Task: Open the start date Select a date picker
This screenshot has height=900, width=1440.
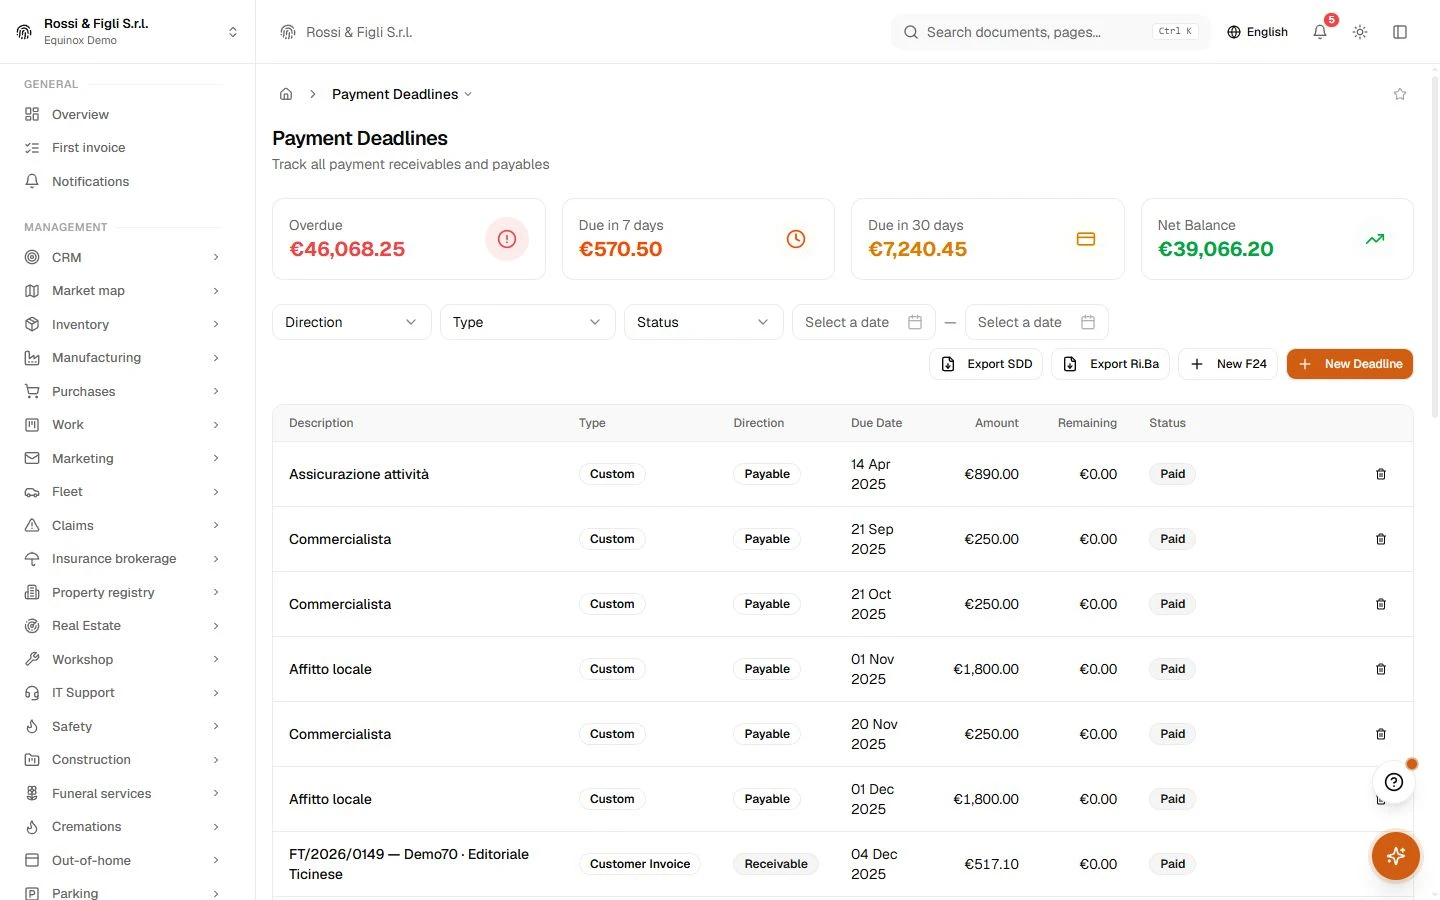Action: click(864, 322)
